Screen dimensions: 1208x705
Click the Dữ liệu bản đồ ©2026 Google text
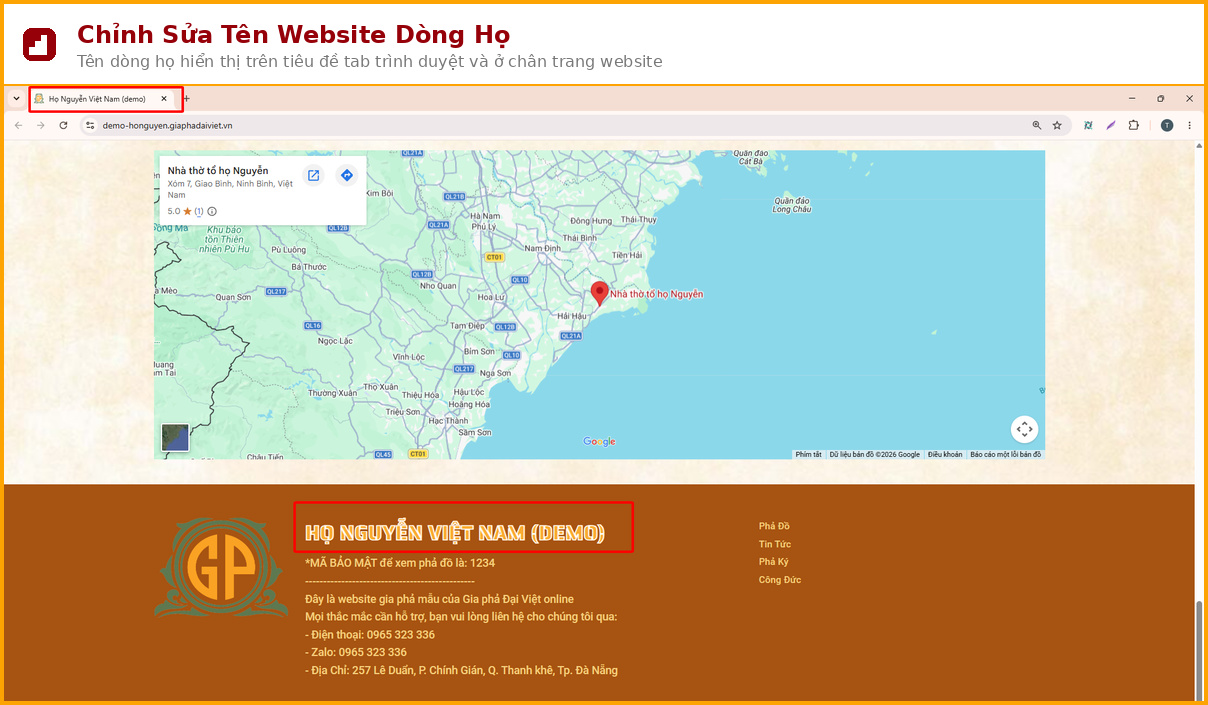[x=874, y=454]
